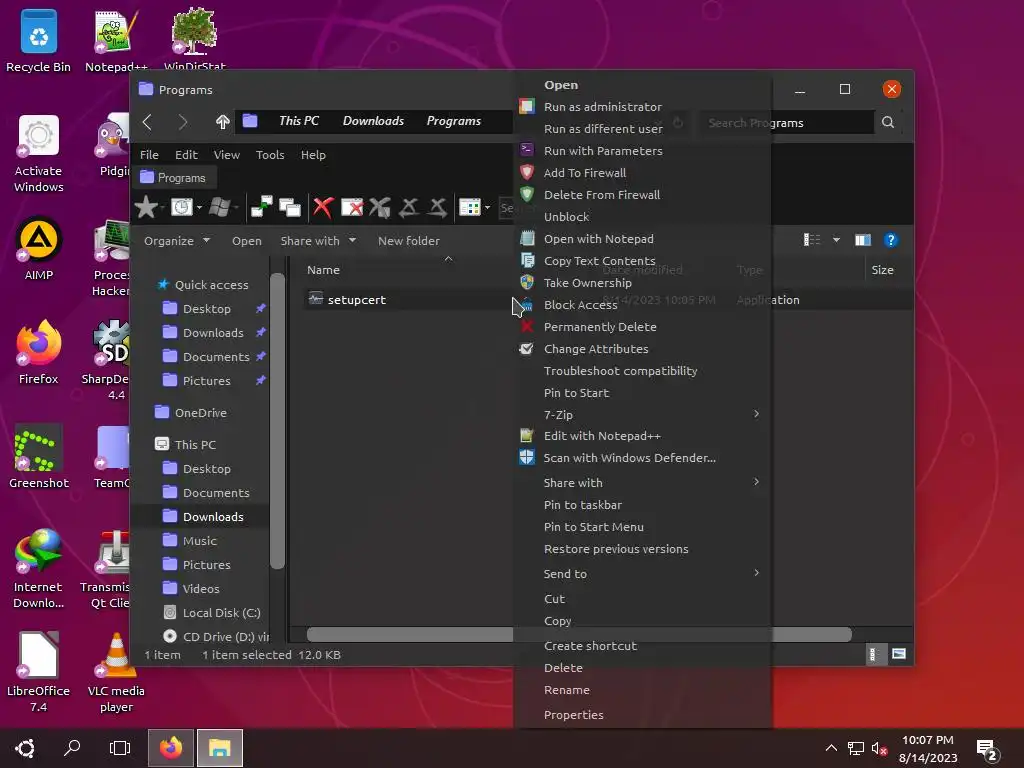Open the Share with toolbar dropdown

[x=318, y=241]
